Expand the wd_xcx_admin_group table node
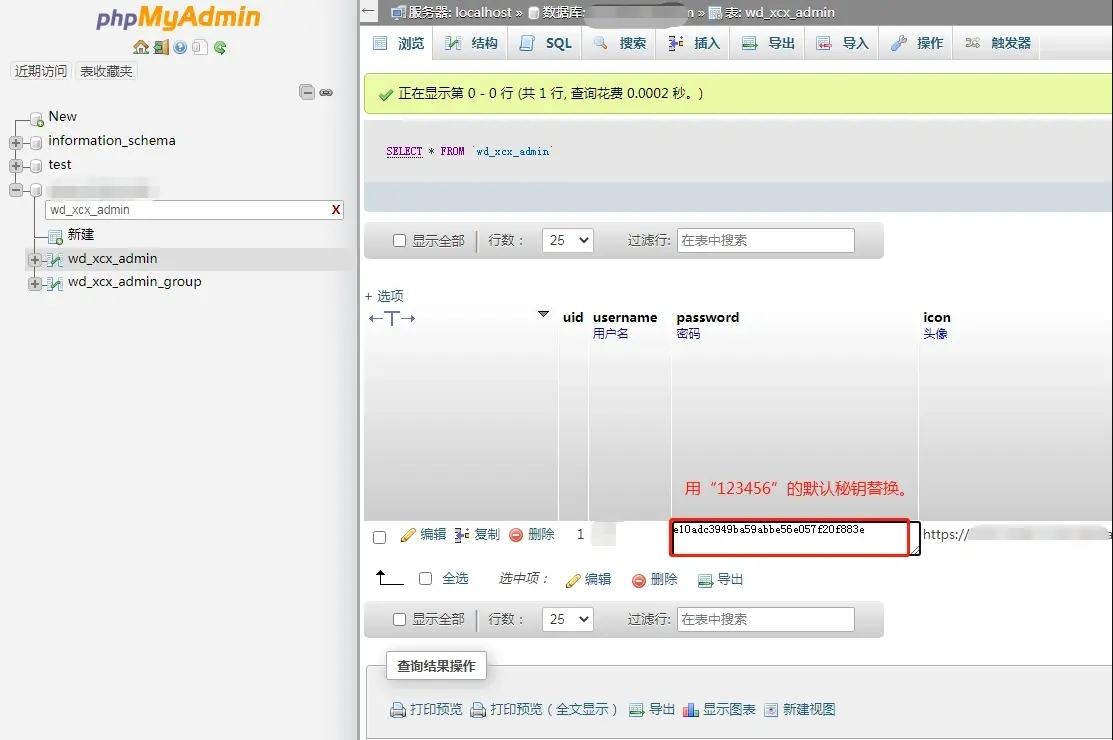1113x740 pixels. tap(35, 283)
